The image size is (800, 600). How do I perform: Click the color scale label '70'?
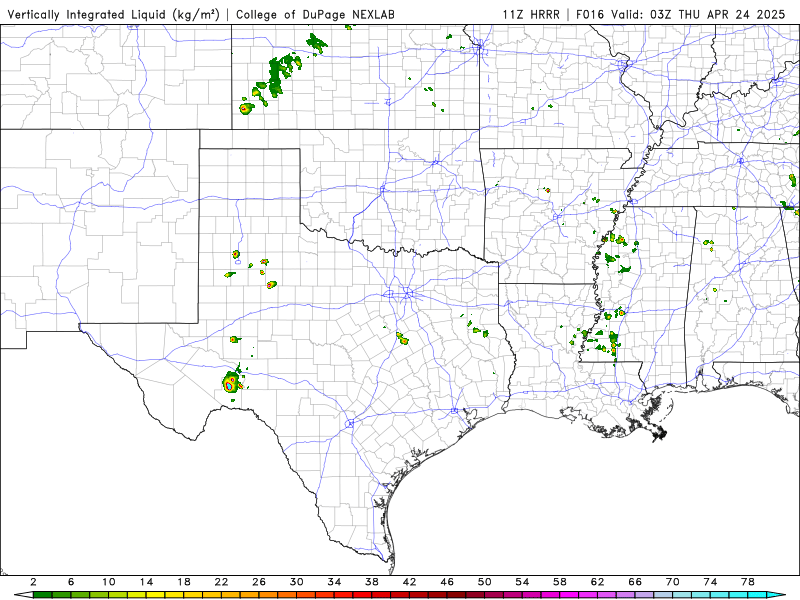tap(672, 582)
